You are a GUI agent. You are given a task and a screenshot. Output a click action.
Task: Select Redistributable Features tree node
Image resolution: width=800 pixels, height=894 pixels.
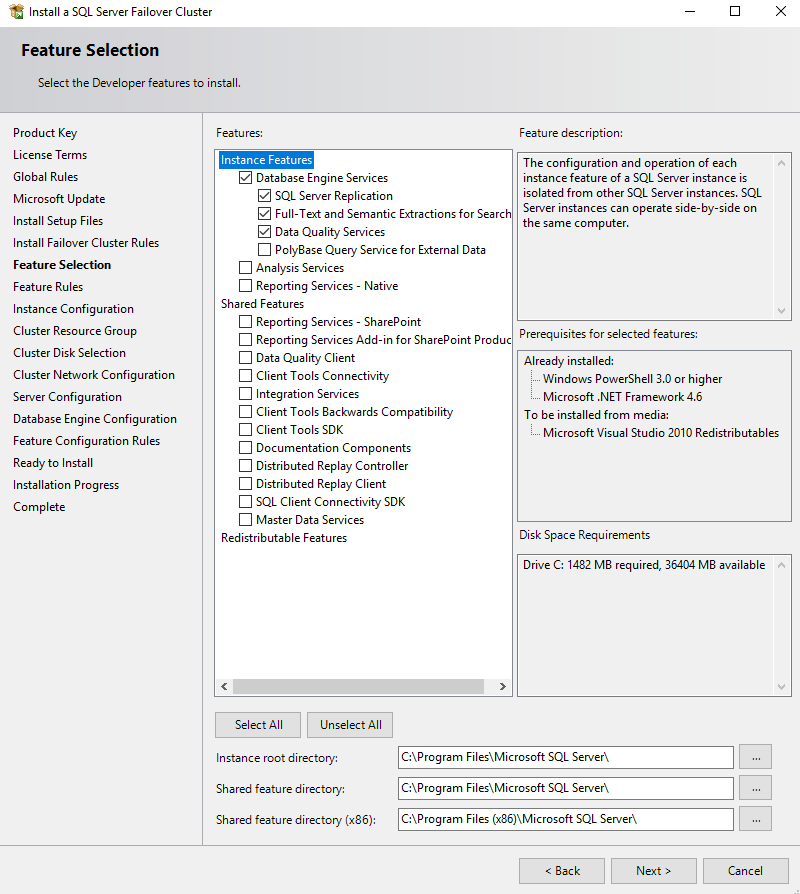pos(284,538)
